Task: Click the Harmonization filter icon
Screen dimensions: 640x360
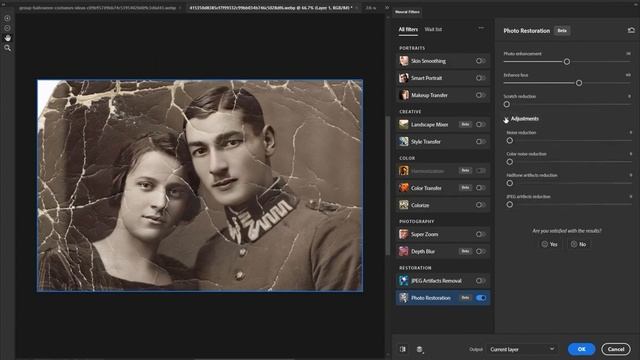Action: coord(404,171)
